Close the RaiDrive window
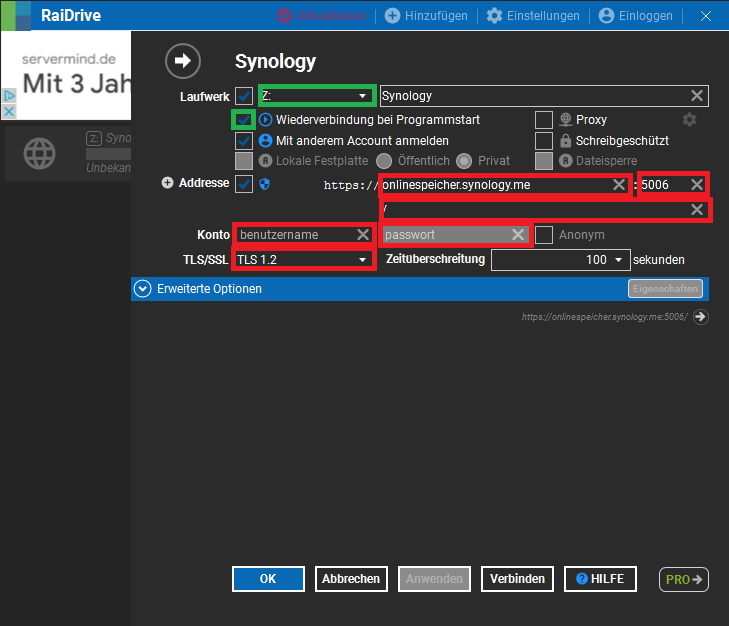This screenshot has width=729, height=626. pos(705,16)
